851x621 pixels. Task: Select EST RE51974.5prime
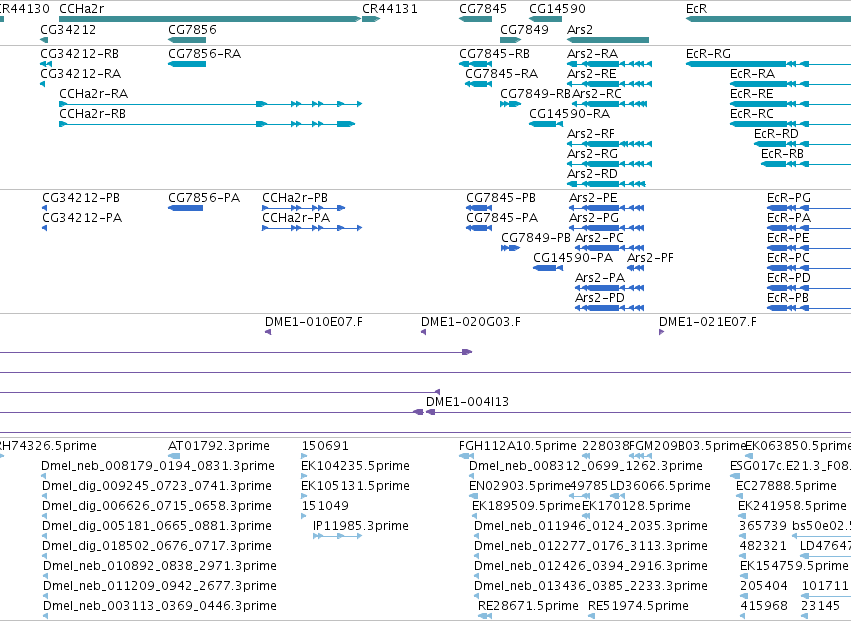click(591, 616)
